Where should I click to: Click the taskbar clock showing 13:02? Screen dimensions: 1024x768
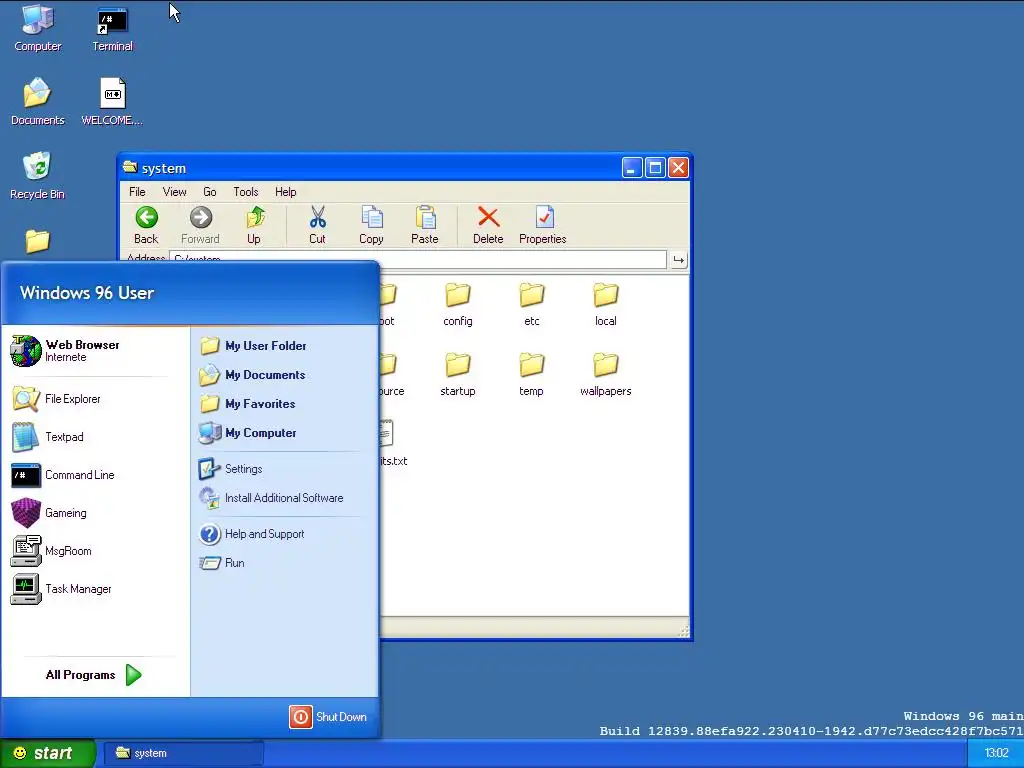click(996, 753)
